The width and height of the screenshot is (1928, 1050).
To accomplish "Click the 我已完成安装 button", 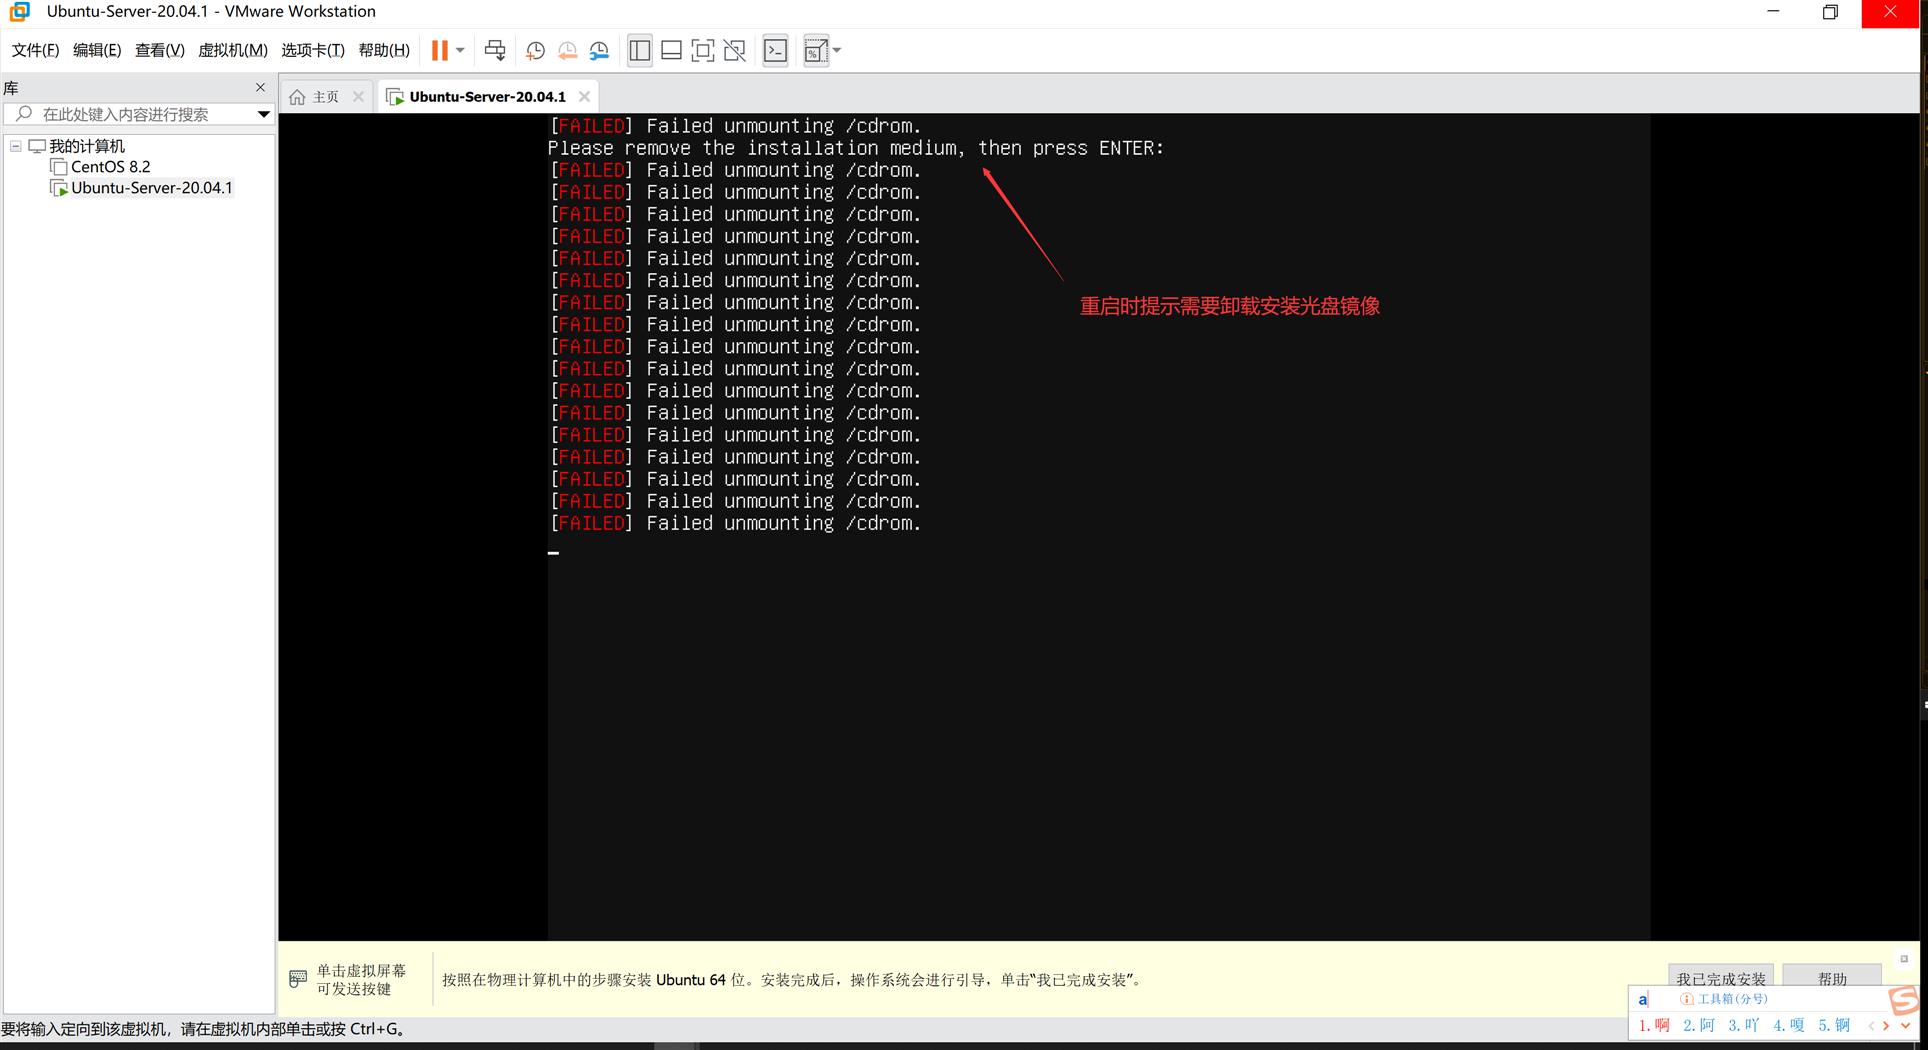I will coord(1720,978).
